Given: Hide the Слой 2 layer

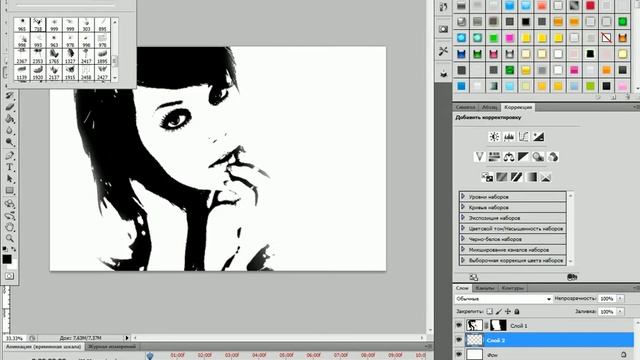Looking at the screenshot, I should pyautogui.click(x=459, y=340).
